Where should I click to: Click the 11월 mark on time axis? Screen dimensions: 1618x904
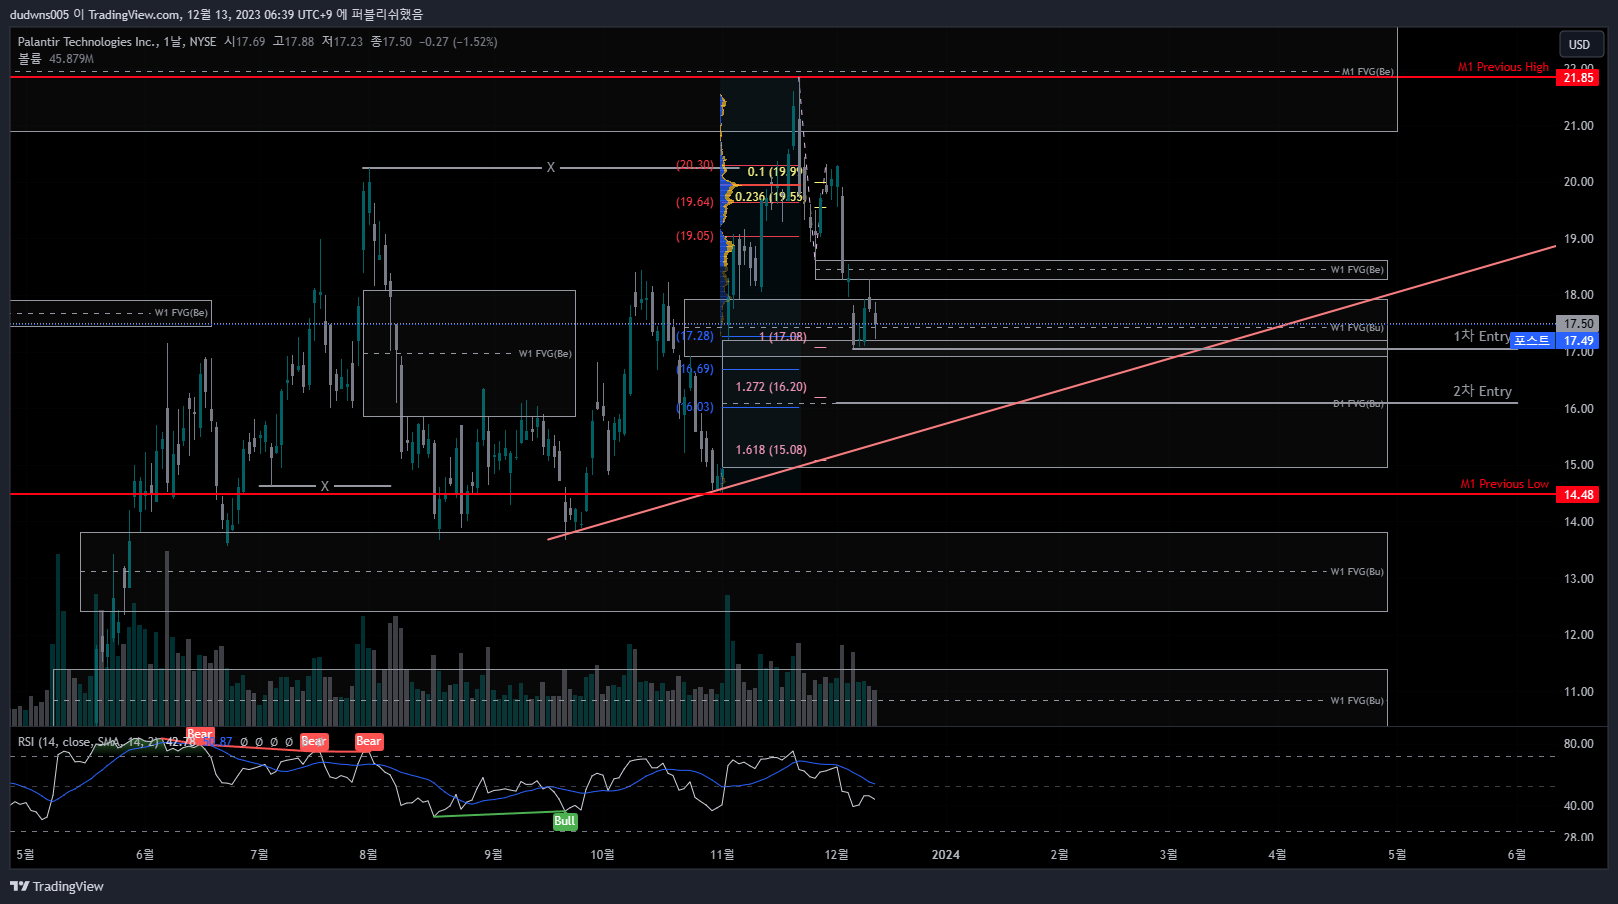(x=722, y=854)
